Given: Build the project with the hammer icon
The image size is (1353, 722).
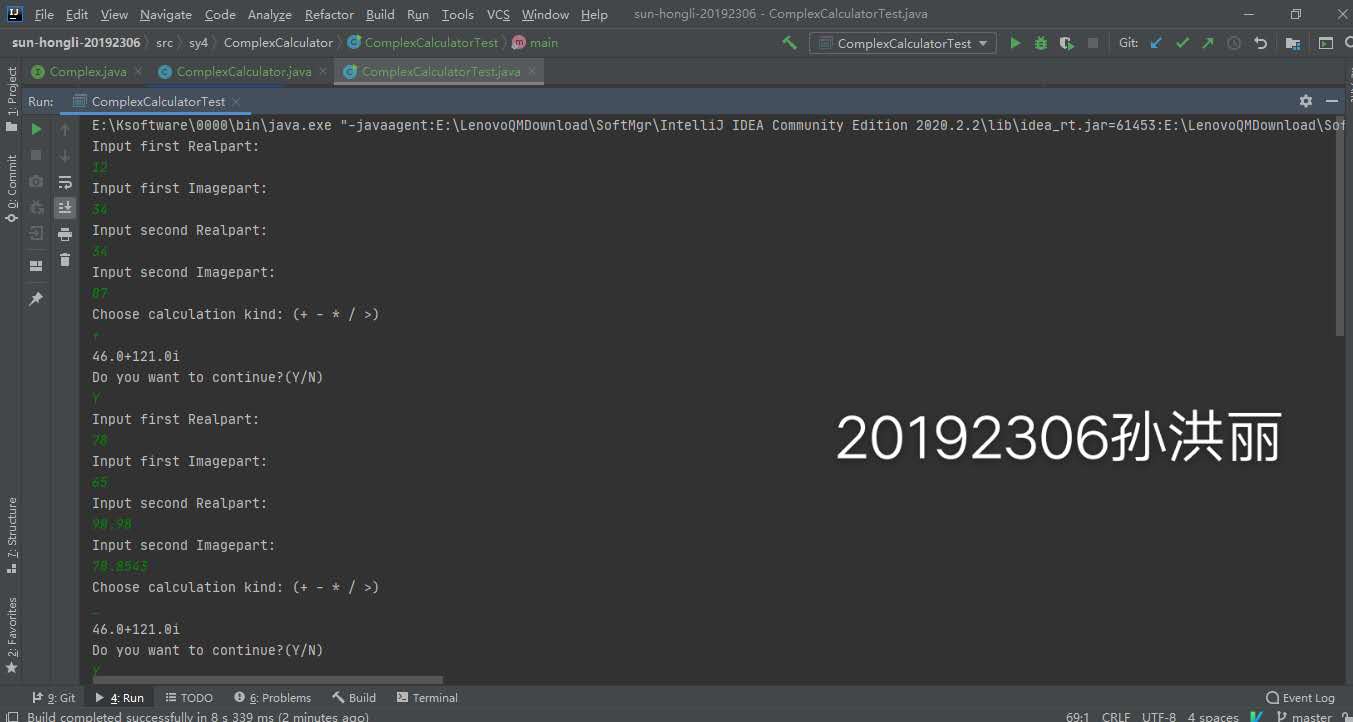Looking at the screenshot, I should tap(790, 43).
